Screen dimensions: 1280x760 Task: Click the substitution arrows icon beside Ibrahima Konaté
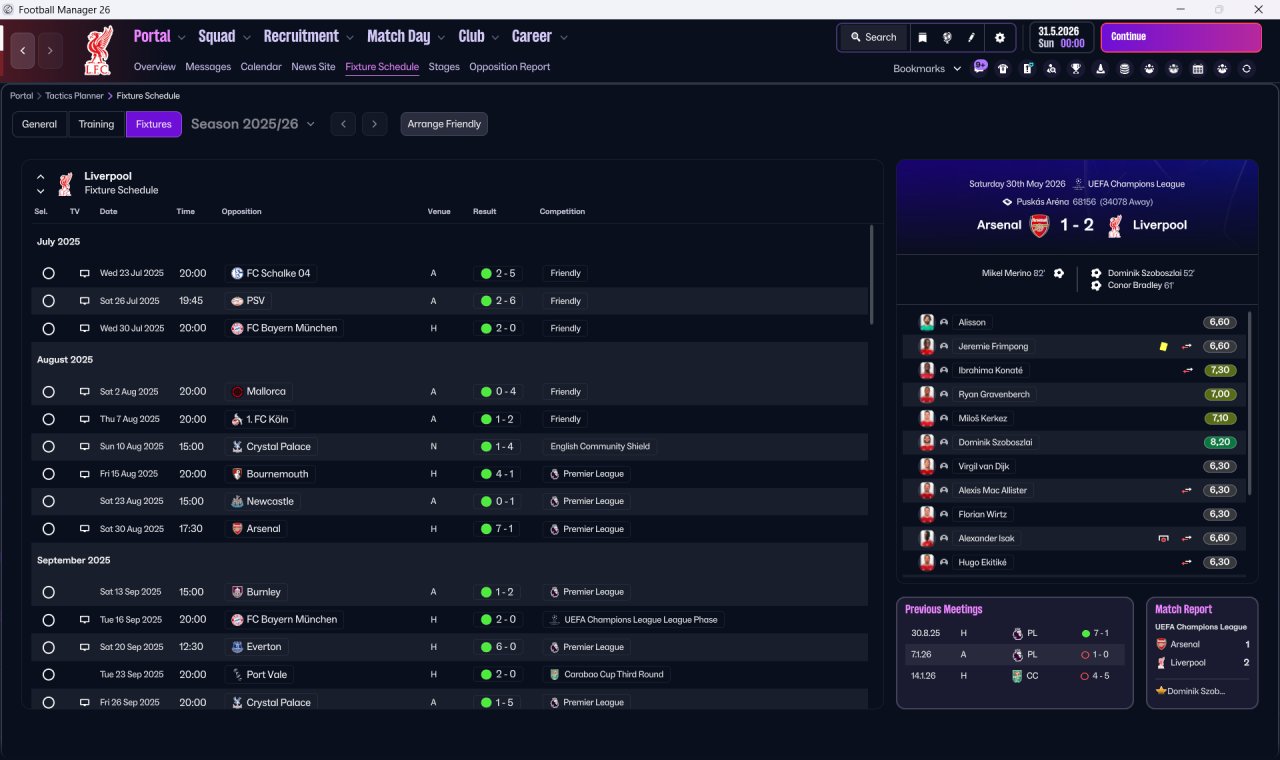(1187, 370)
